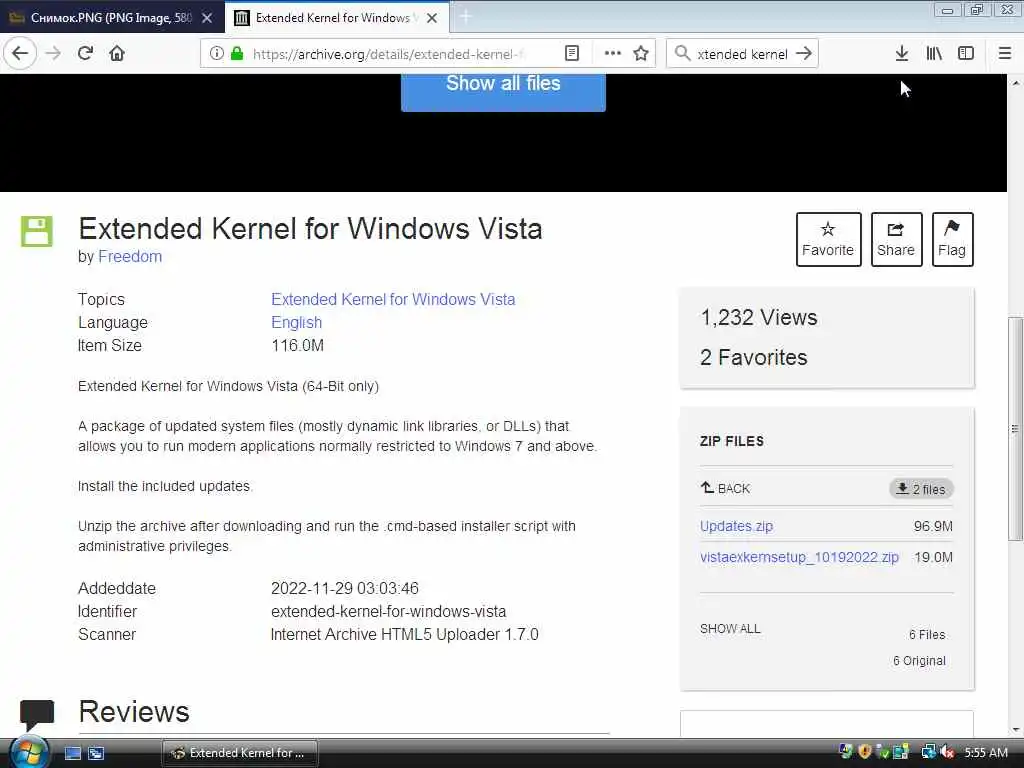The width and height of the screenshot is (1024, 768).
Task: Click the '2022-11-29 03:03:46' added date
Action: [345, 588]
